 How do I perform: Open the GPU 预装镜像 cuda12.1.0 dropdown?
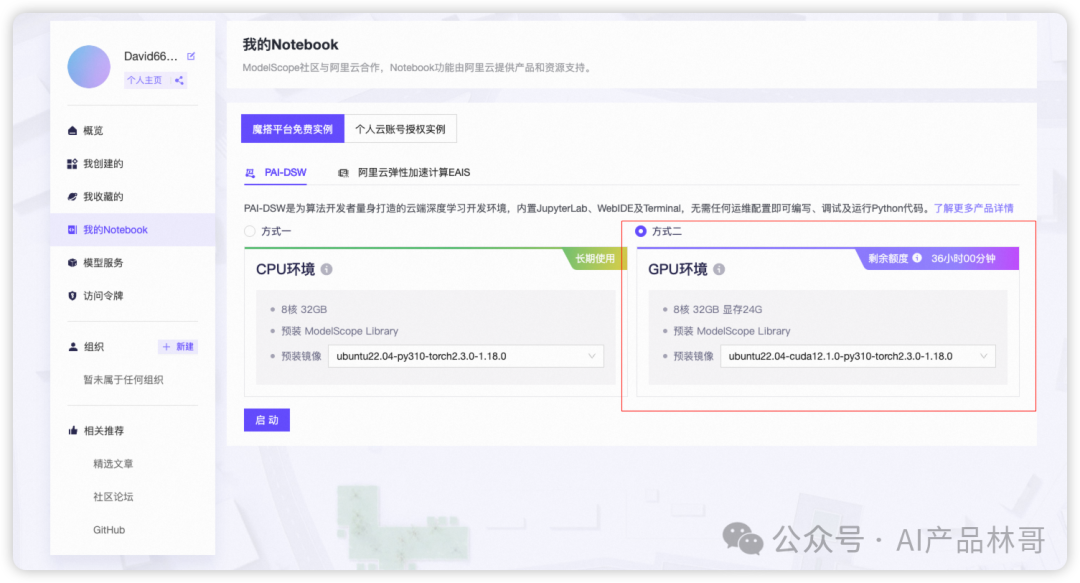tap(858, 356)
